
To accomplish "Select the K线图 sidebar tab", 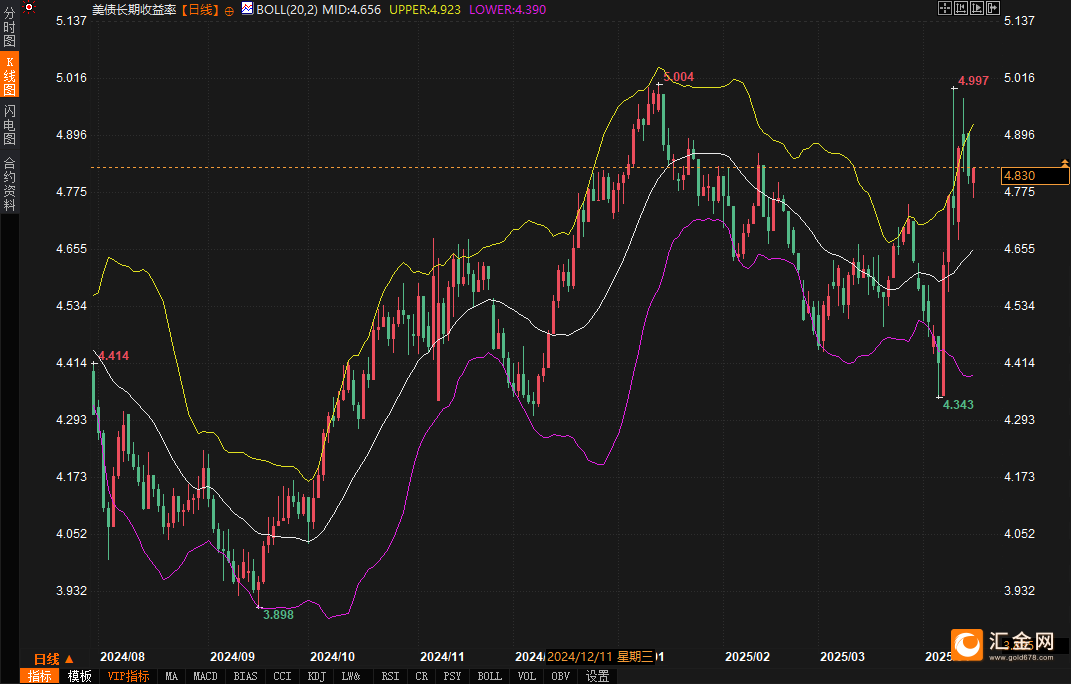I will 10,75.
